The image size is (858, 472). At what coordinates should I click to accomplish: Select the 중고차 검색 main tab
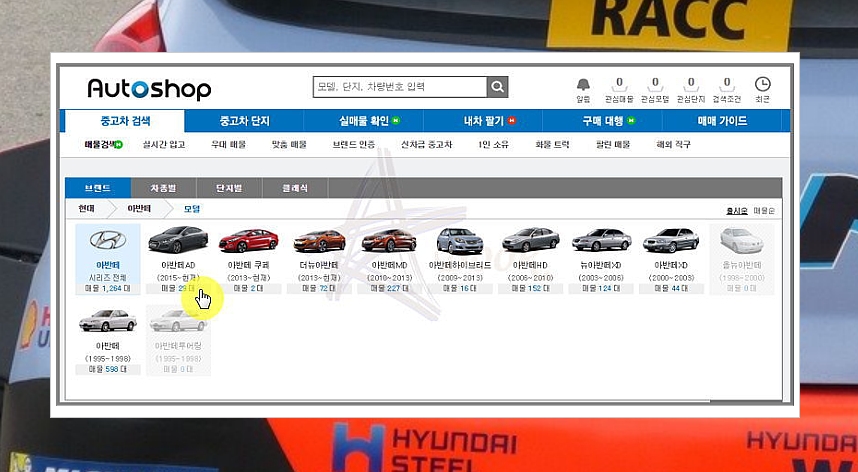125,121
